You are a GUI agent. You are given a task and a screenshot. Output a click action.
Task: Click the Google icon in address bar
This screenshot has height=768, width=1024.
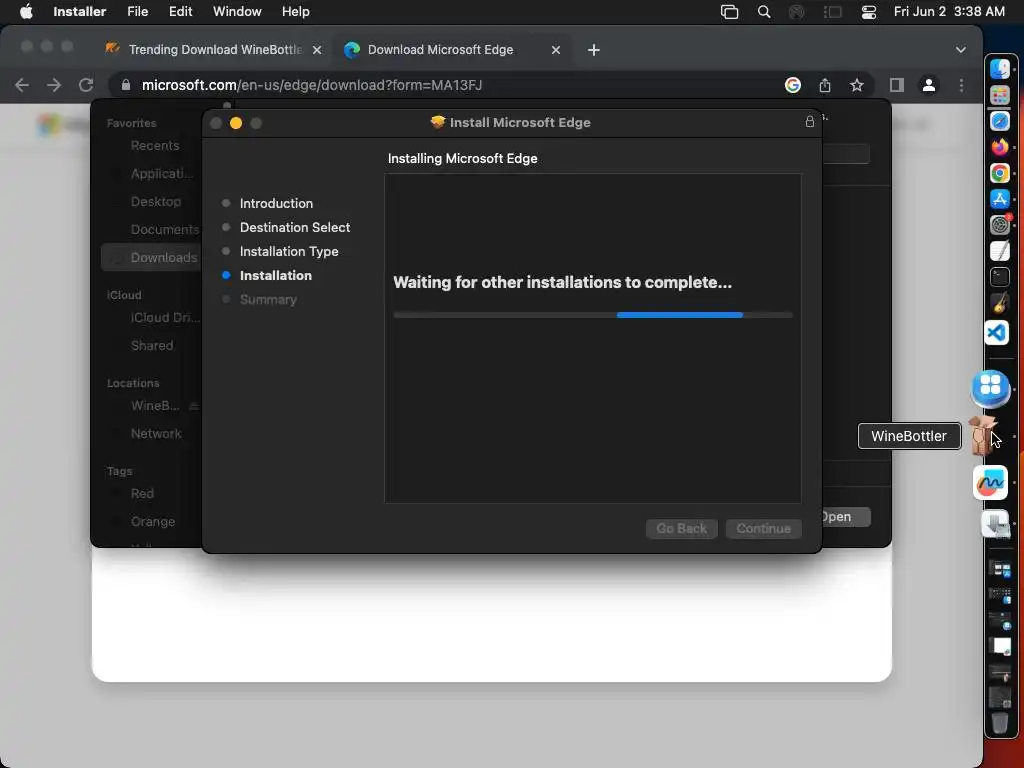[793, 85]
